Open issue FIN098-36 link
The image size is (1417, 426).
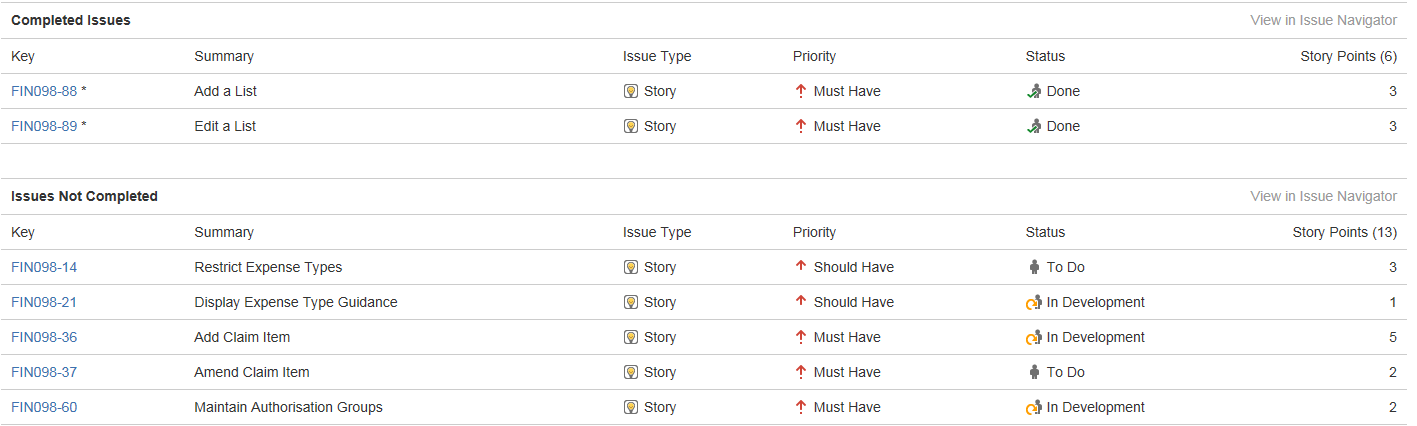point(44,337)
